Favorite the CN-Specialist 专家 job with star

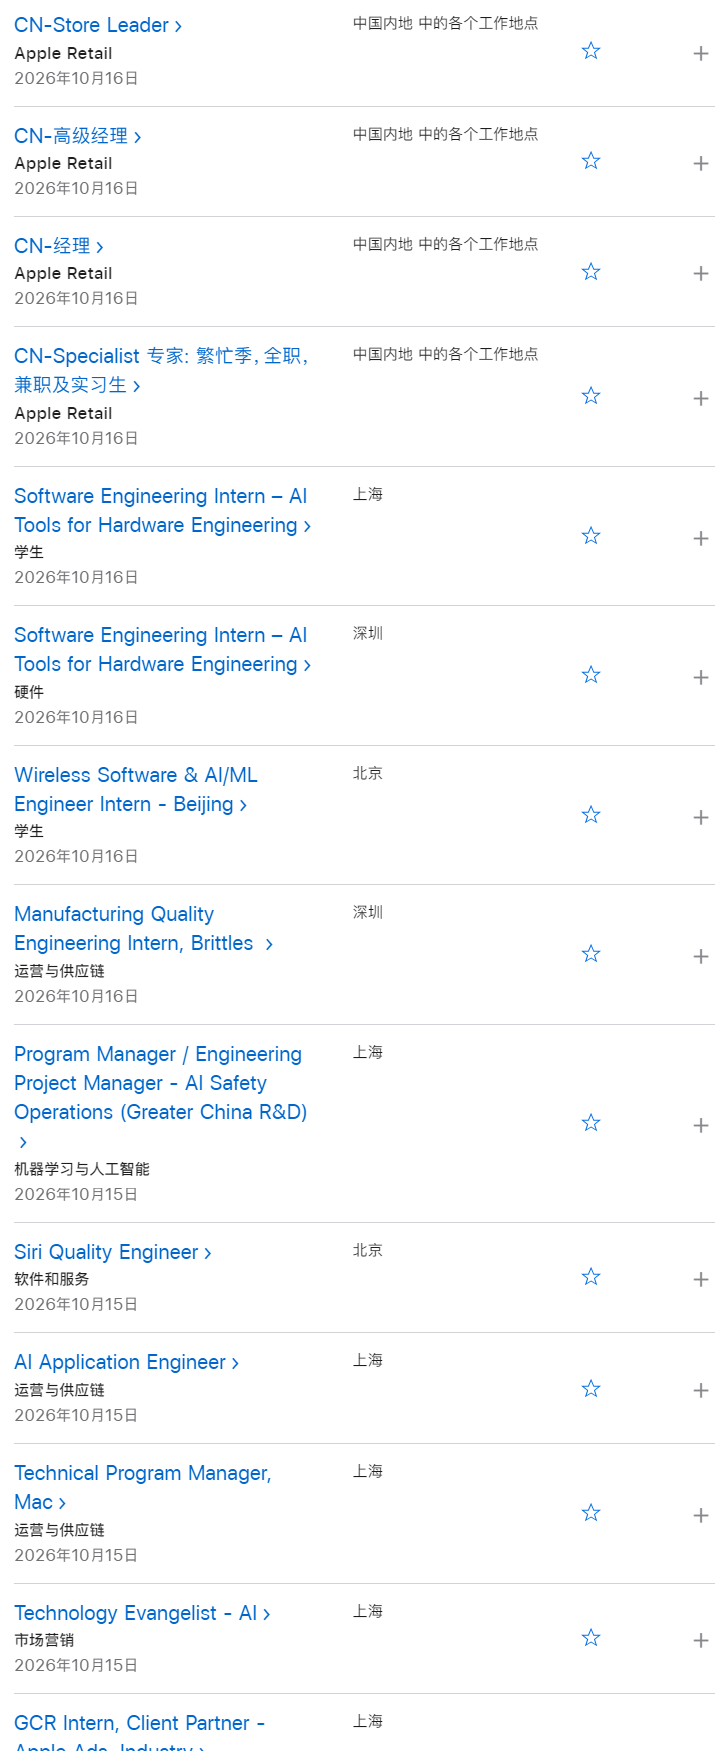[591, 396]
